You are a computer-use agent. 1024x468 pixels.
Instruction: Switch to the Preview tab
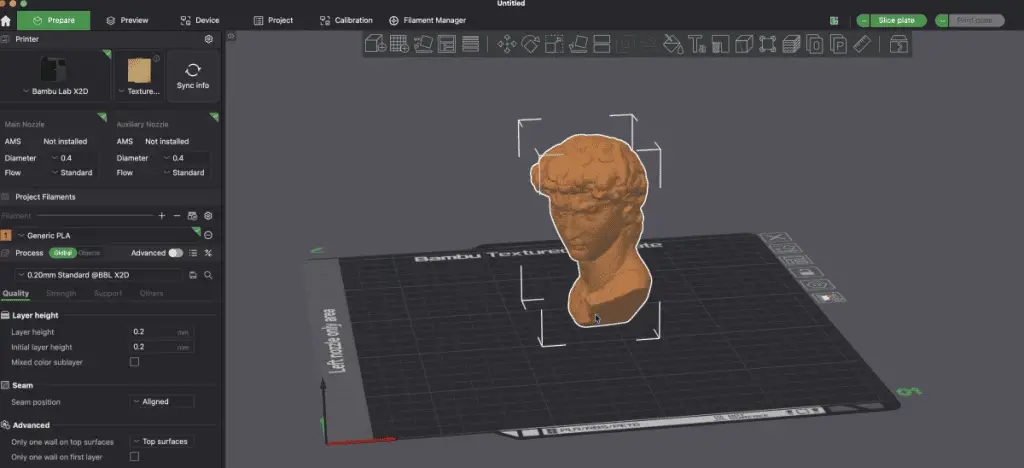coord(127,20)
